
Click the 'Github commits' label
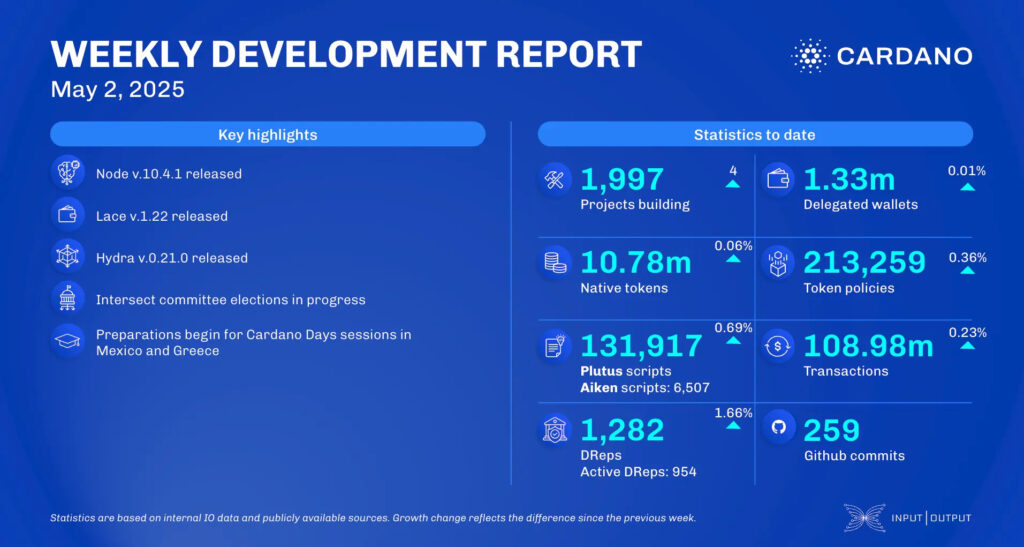(854, 456)
